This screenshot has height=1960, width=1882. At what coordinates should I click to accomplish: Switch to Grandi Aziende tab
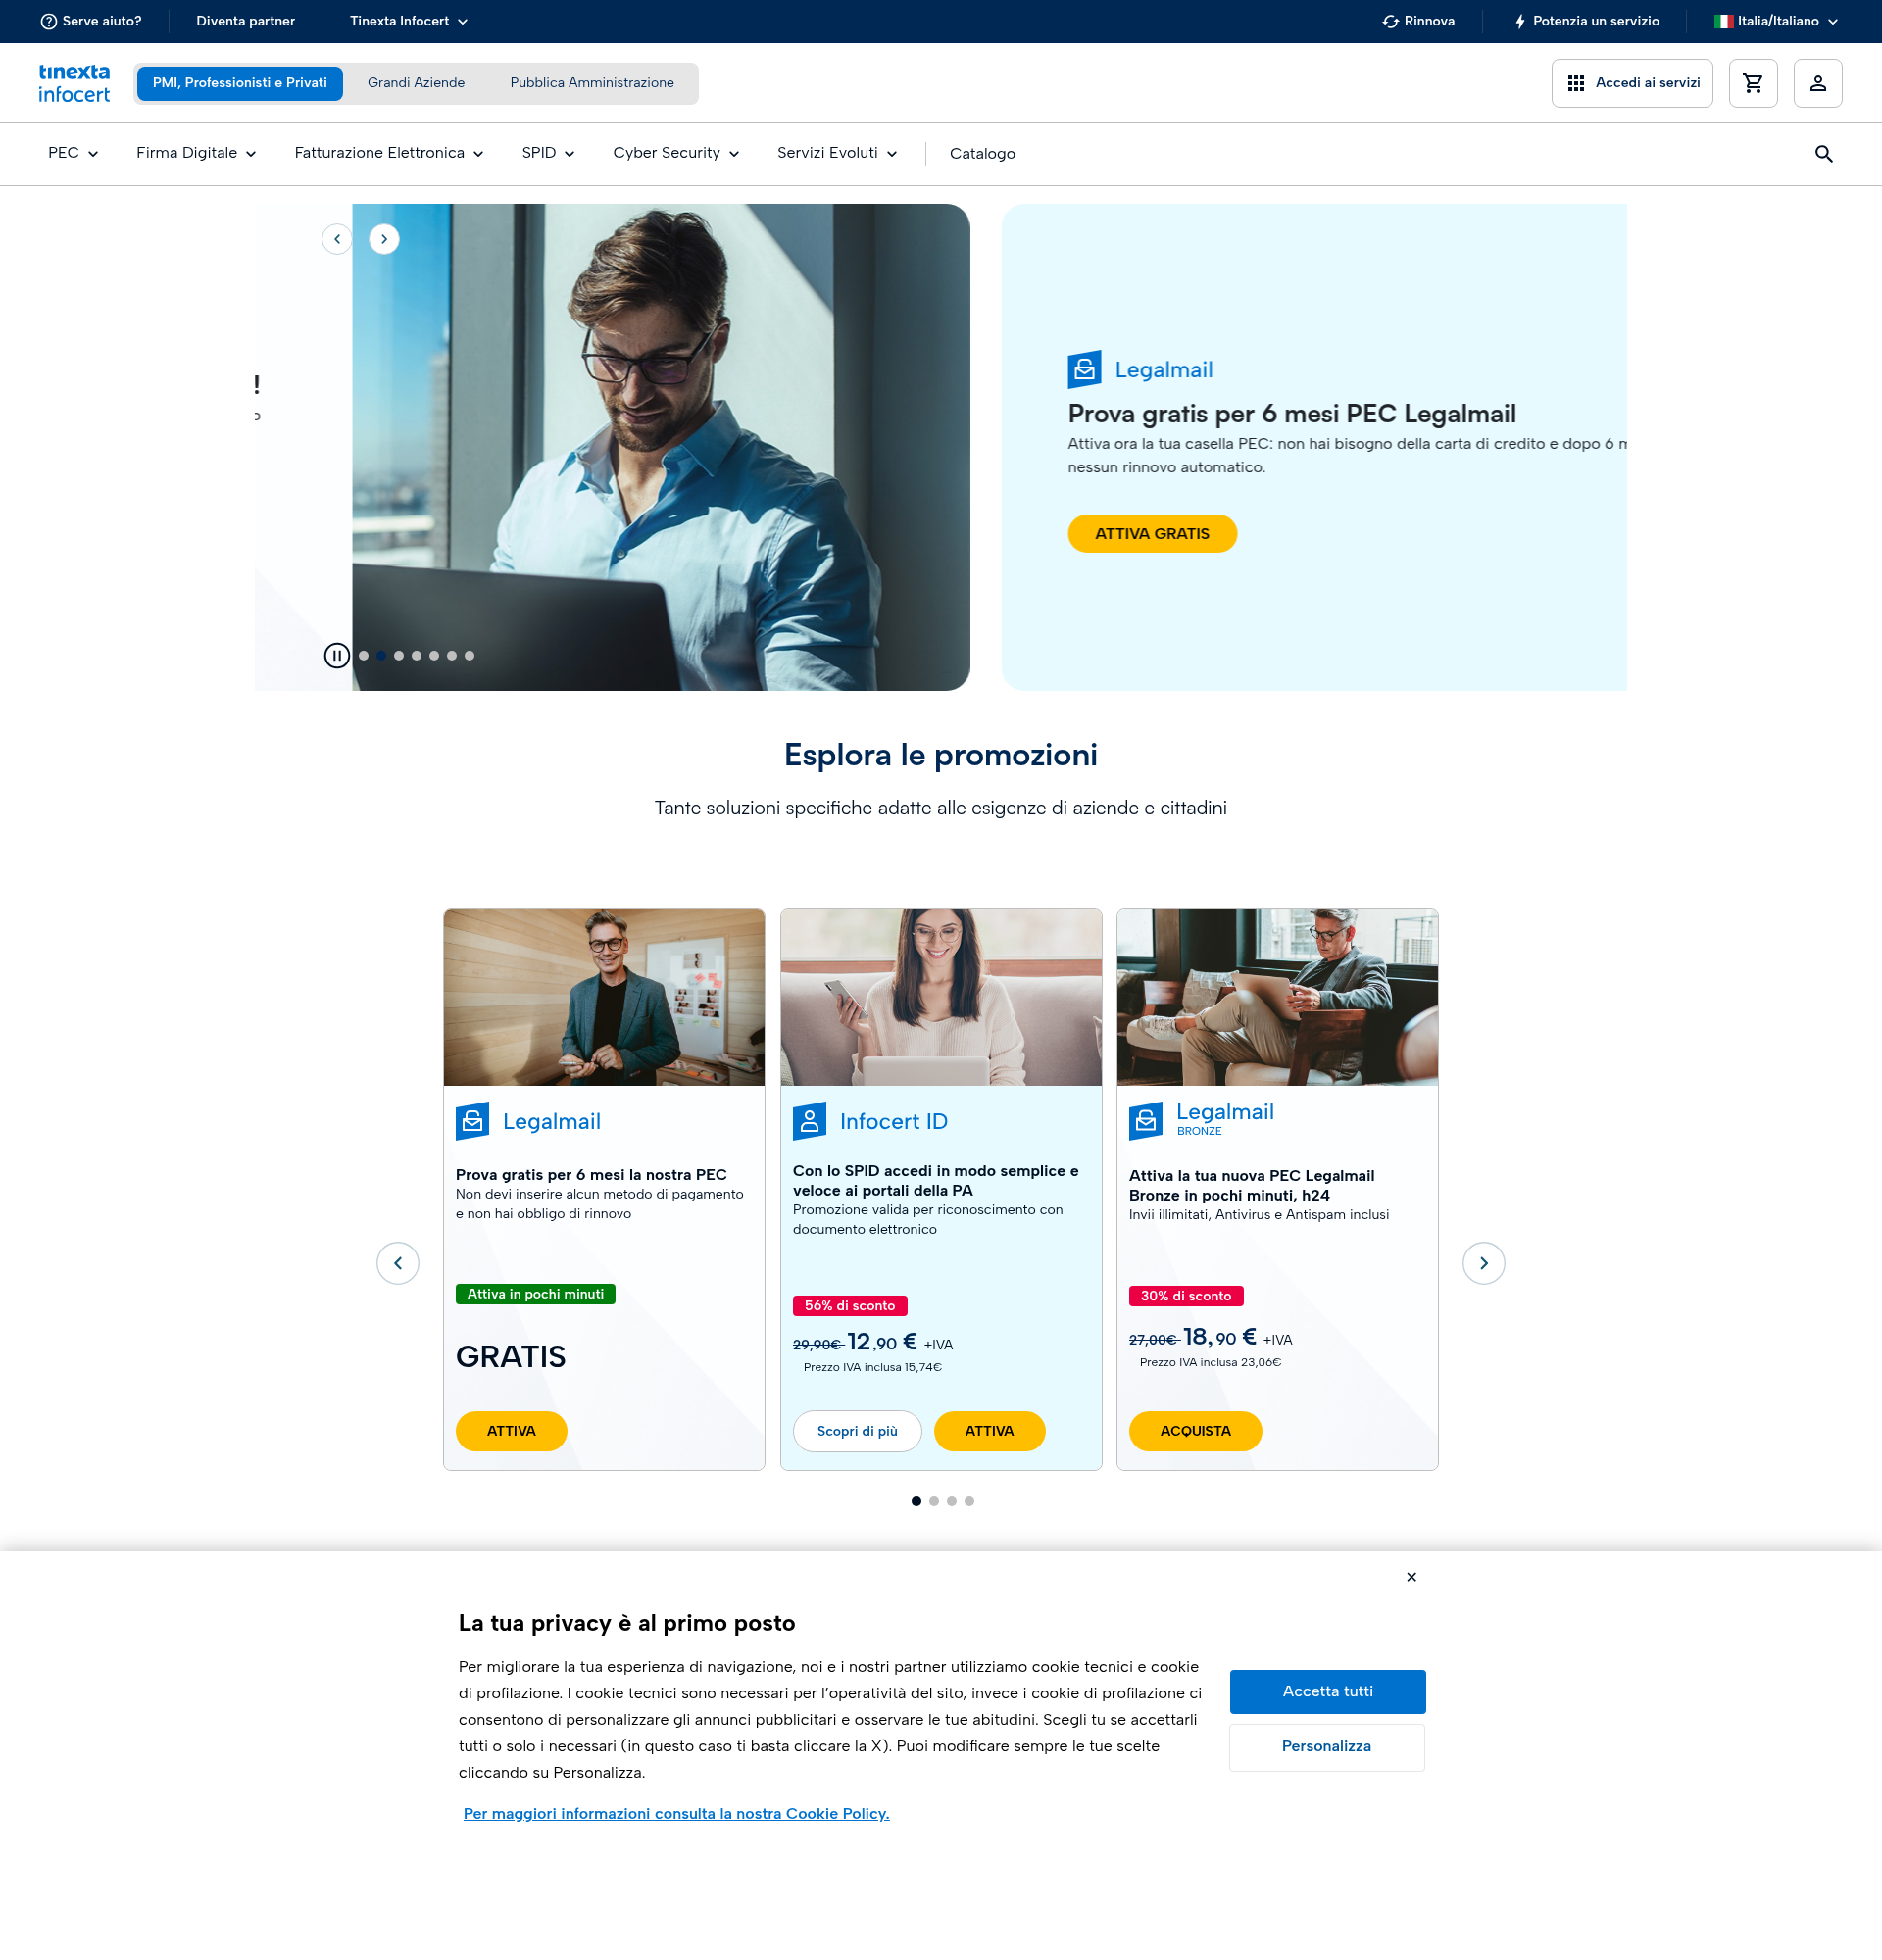pyautogui.click(x=416, y=83)
